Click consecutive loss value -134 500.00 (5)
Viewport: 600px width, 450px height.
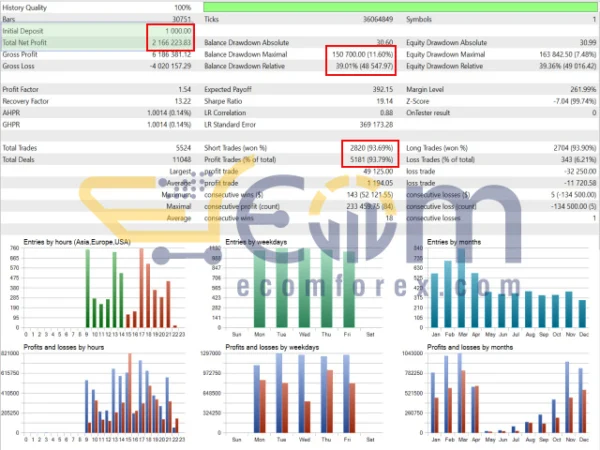pos(574,206)
